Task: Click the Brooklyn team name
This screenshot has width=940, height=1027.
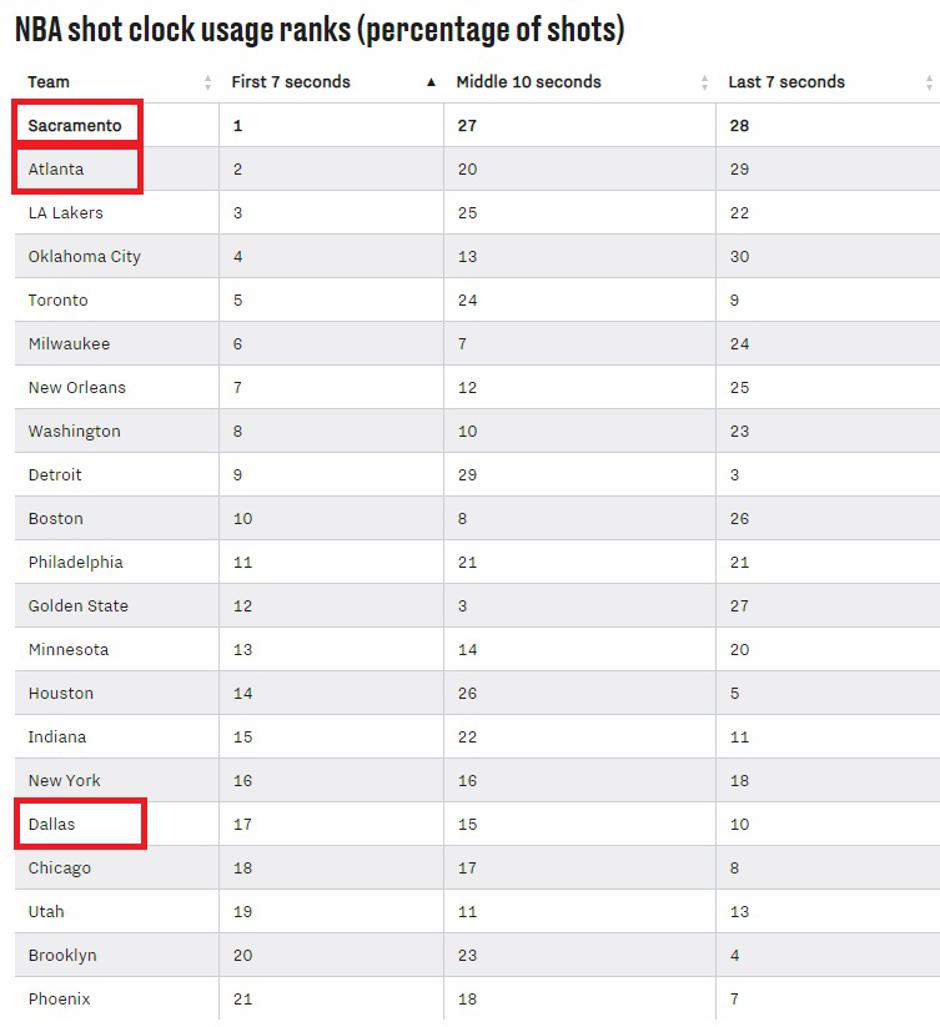Action: pyautogui.click(x=62, y=955)
